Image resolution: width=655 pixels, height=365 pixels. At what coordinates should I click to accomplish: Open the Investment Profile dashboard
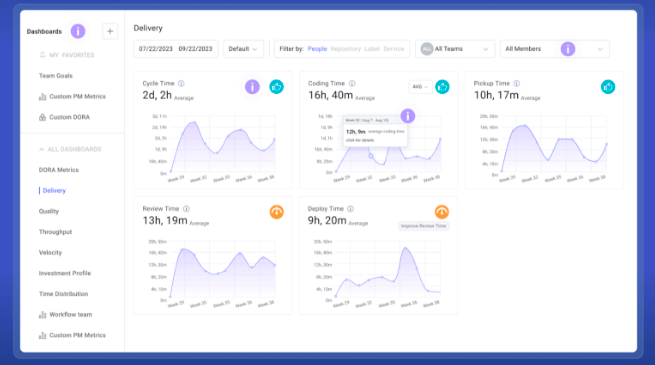pyautogui.click(x=65, y=273)
